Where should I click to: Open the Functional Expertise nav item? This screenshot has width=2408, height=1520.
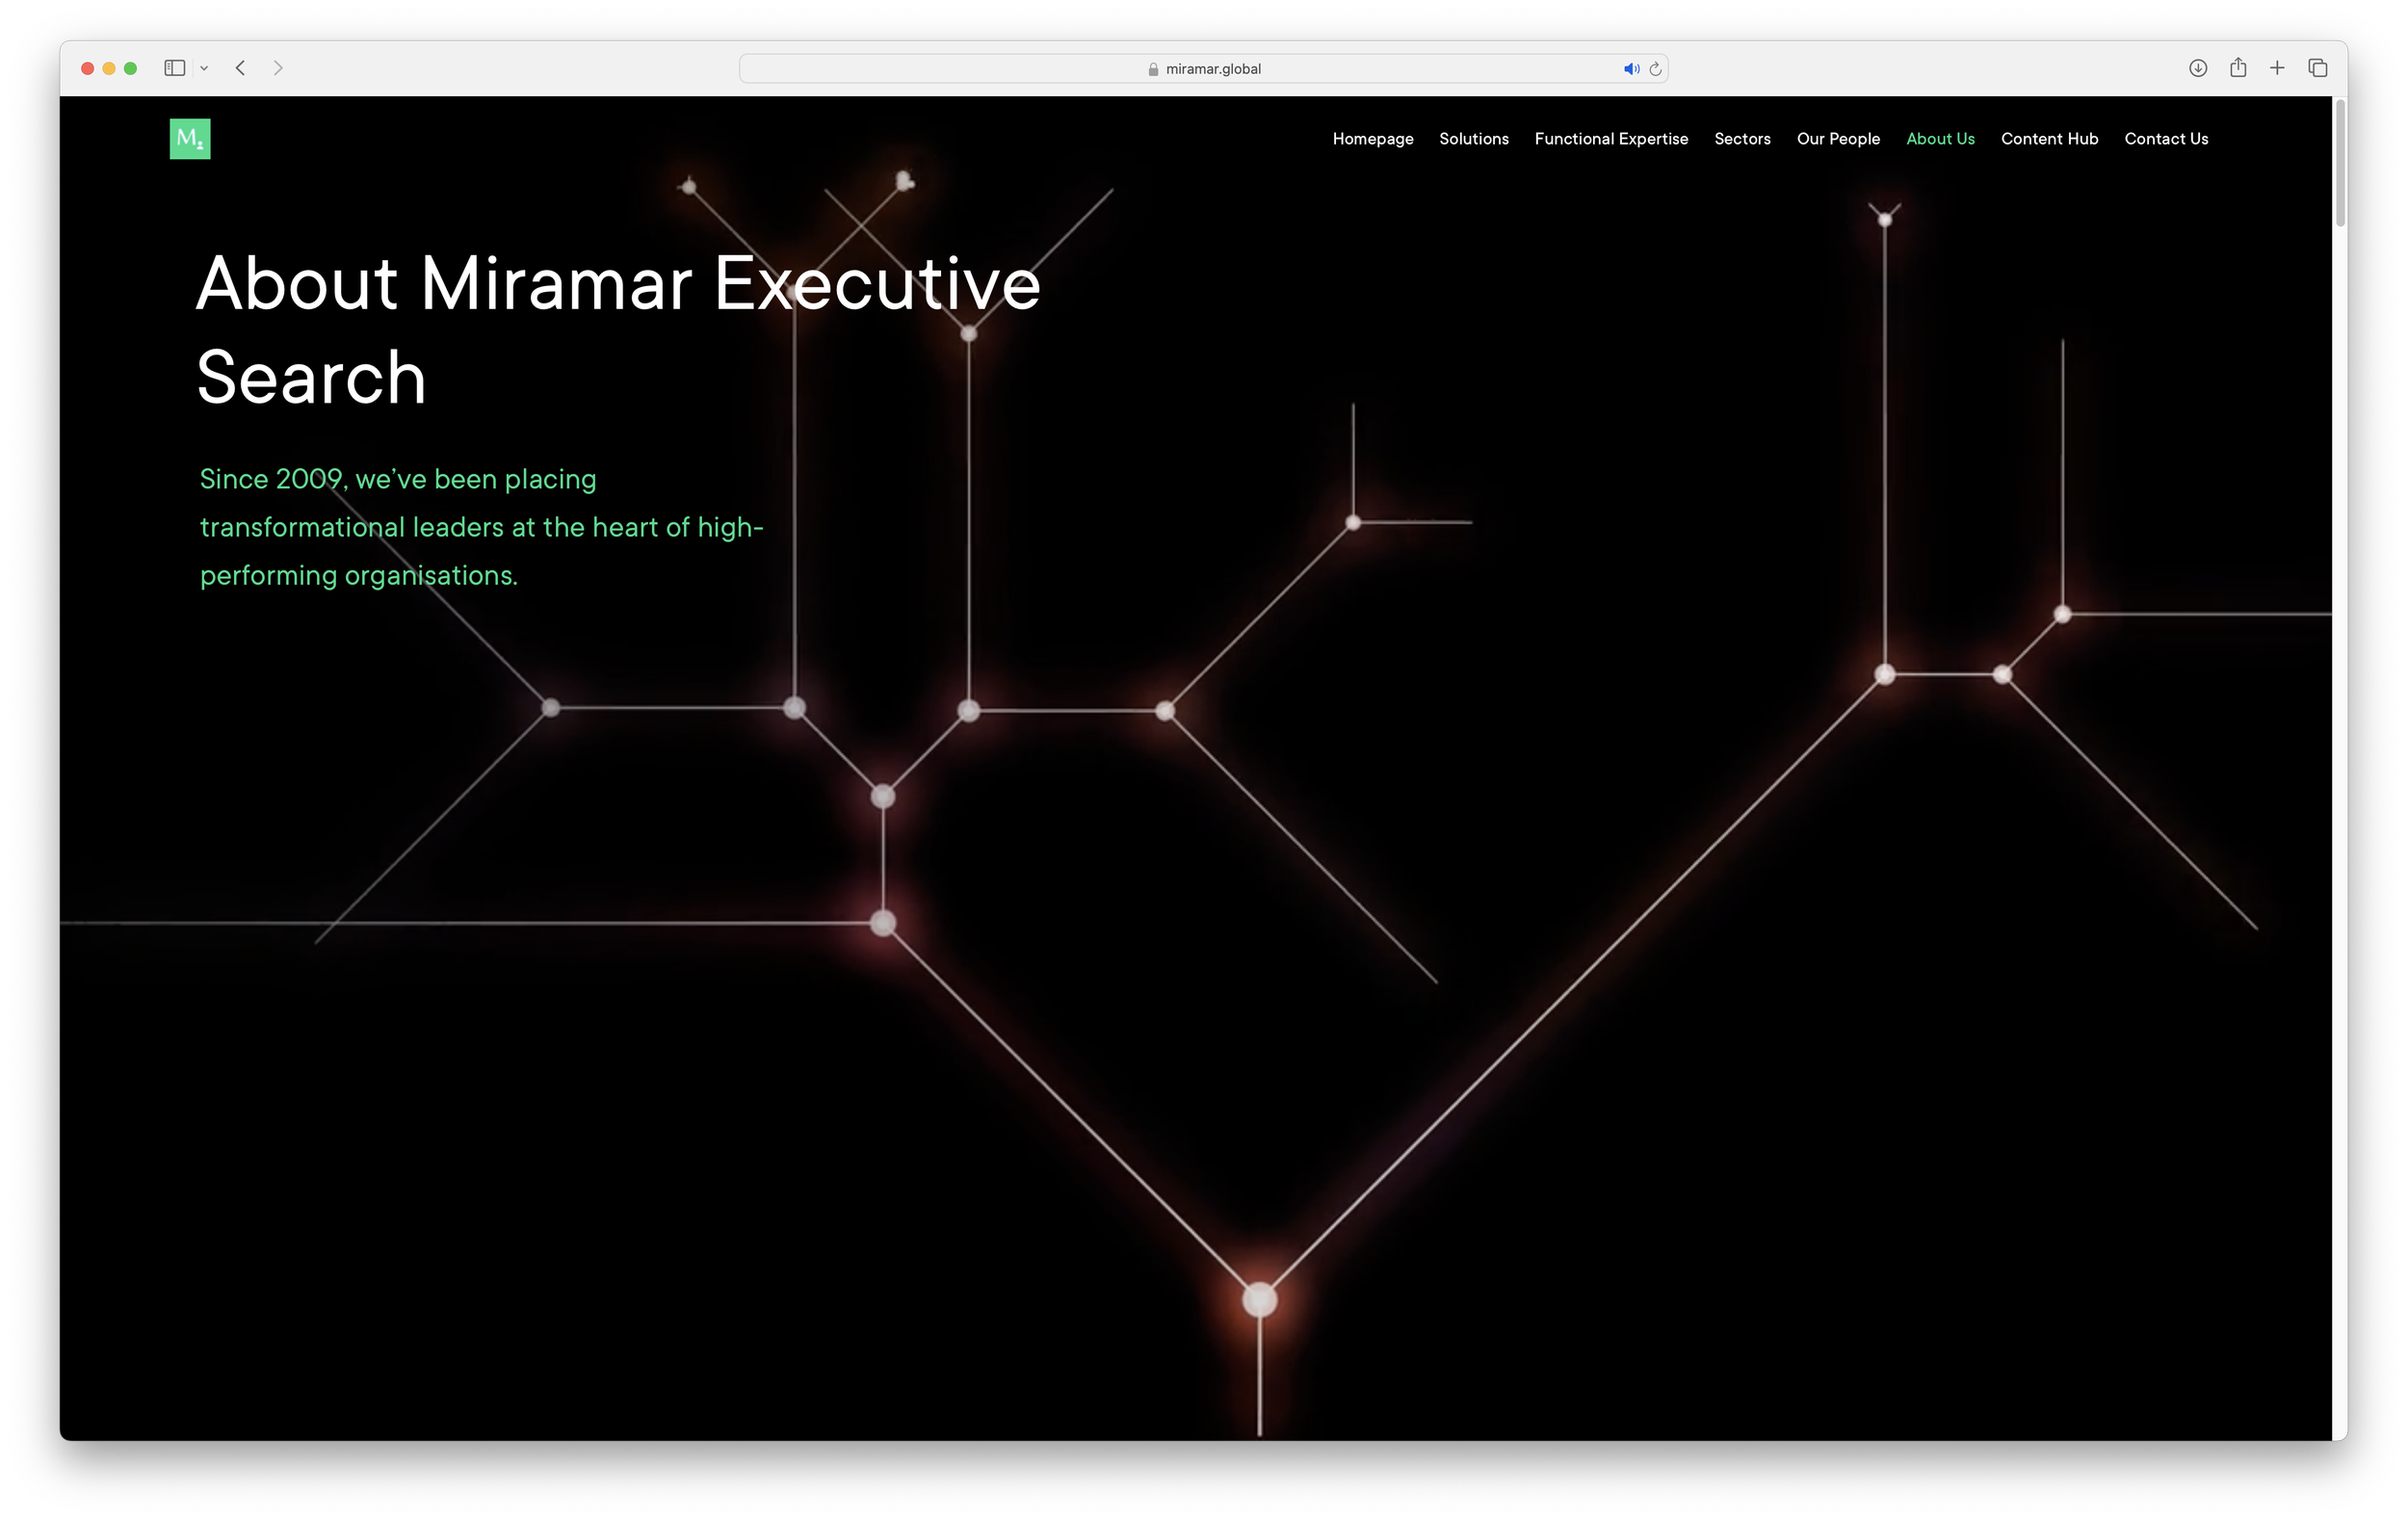[1611, 139]
